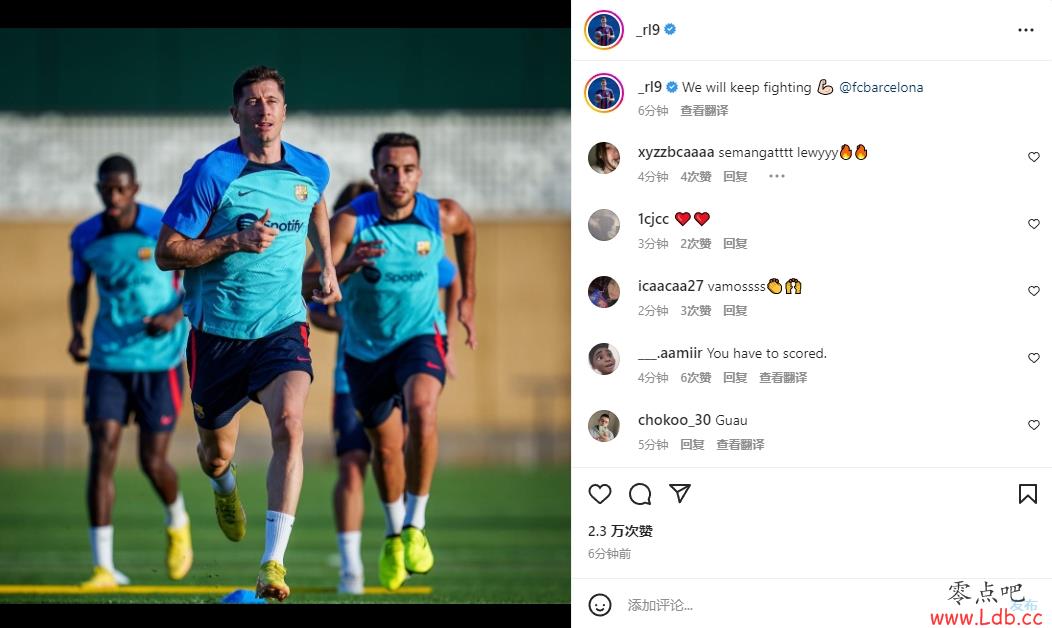Image resolution: width=1052 pixels, height=628 pixels.
Task: Like icaacaa27's vamossss comment
Action: [x=1033, y=291]
